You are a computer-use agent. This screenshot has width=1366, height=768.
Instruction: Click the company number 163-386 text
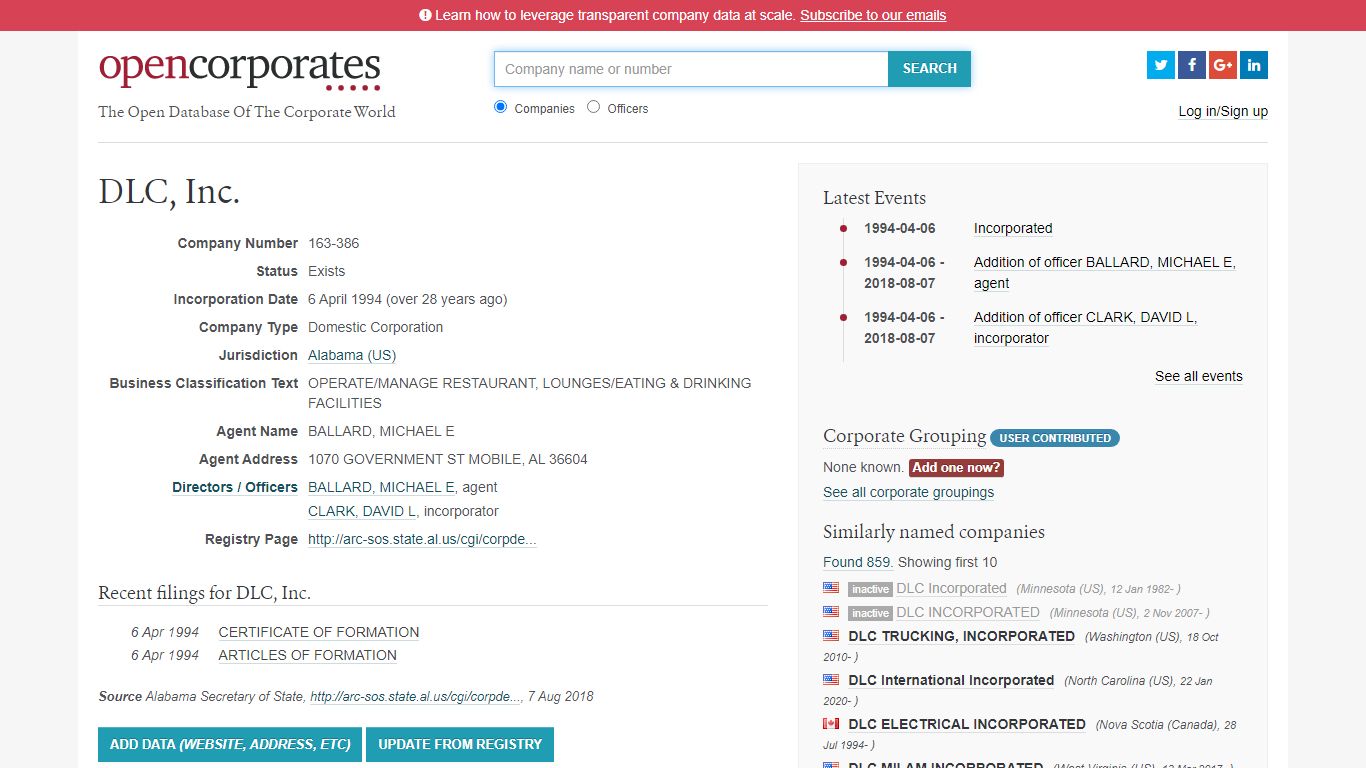334,243
